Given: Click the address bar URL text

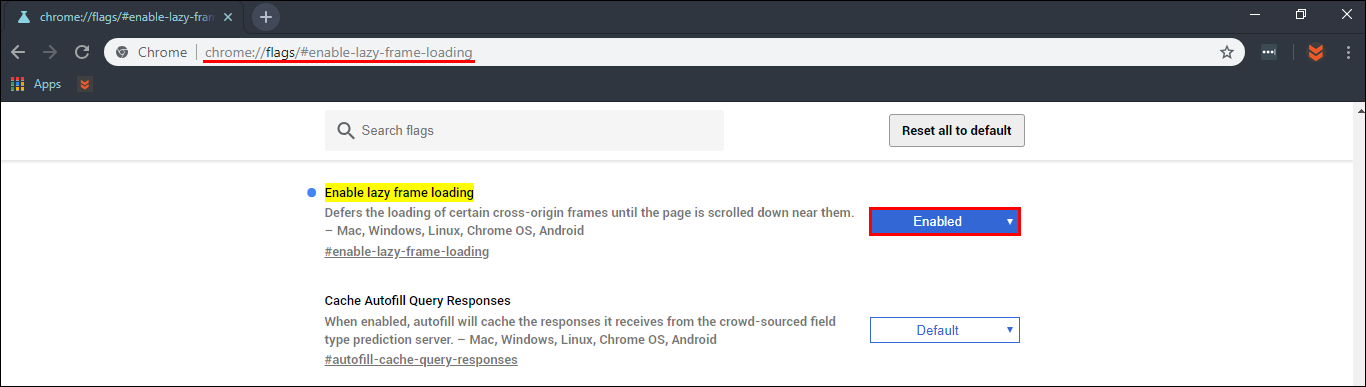Looking at the screenshot, I should (339, 52).
